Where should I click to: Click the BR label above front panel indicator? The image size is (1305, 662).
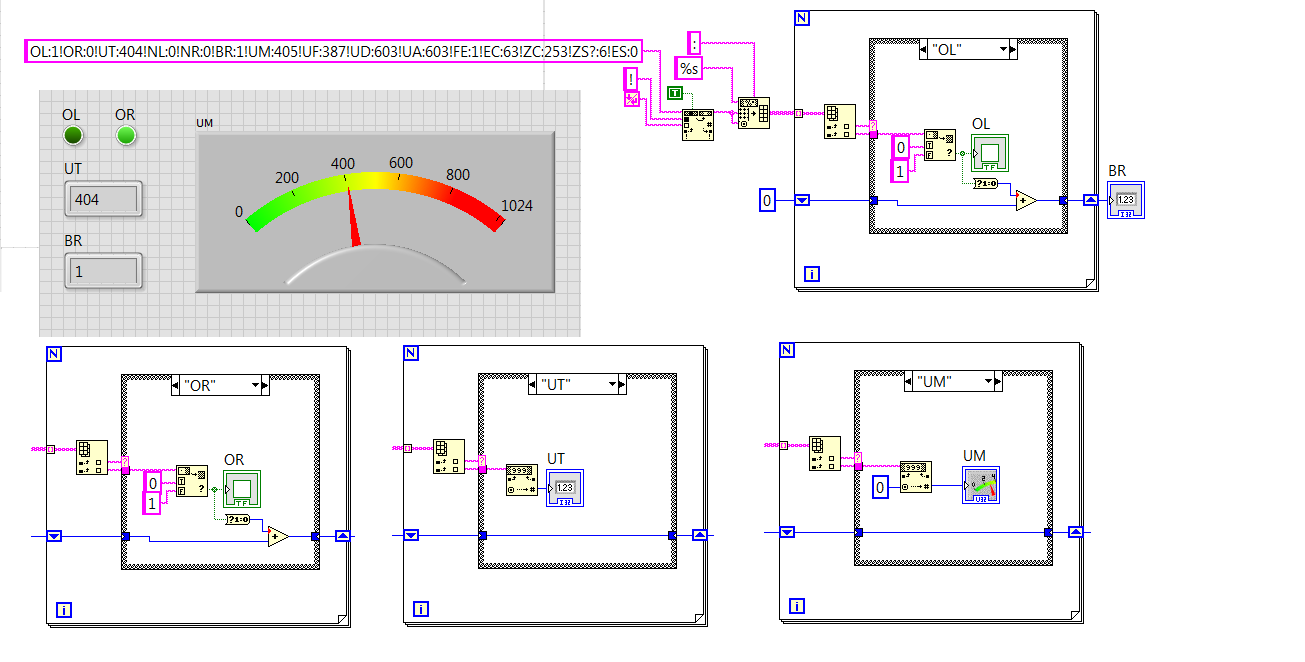74,241
